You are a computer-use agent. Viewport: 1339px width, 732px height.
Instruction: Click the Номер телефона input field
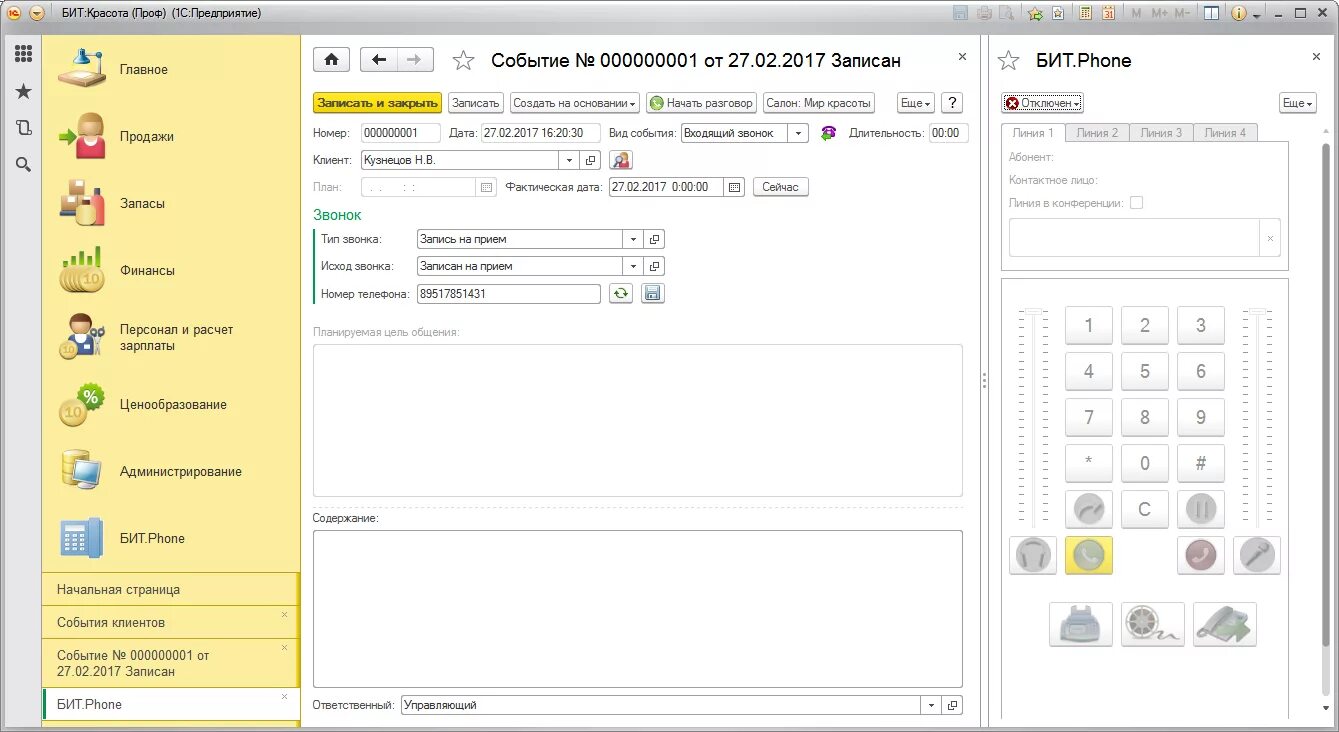[508, 293]
